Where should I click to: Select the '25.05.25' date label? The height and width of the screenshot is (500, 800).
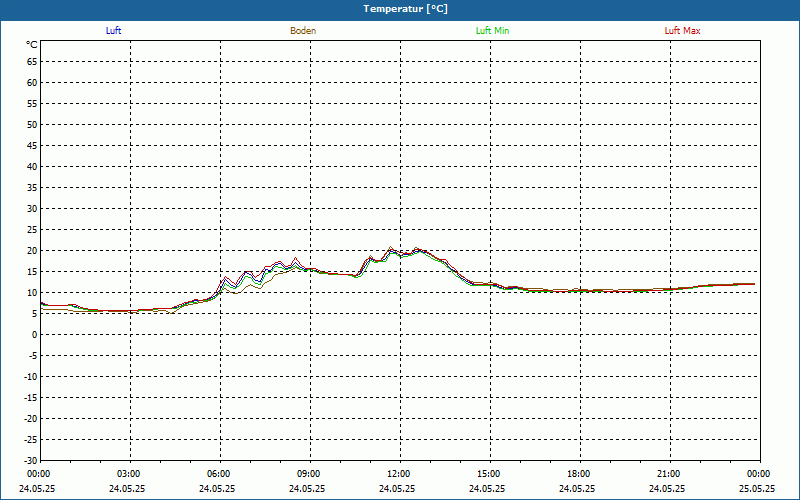[757, 488]
